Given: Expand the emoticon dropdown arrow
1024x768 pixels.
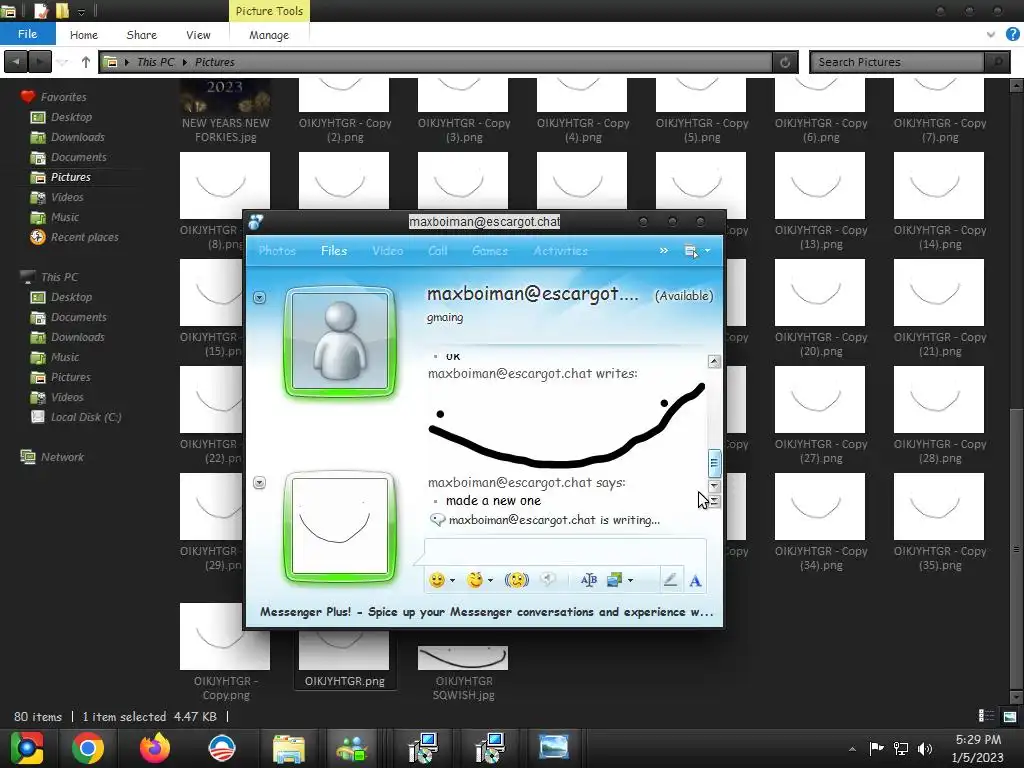Looking at the screenshot, I should (x=452, y=581).
